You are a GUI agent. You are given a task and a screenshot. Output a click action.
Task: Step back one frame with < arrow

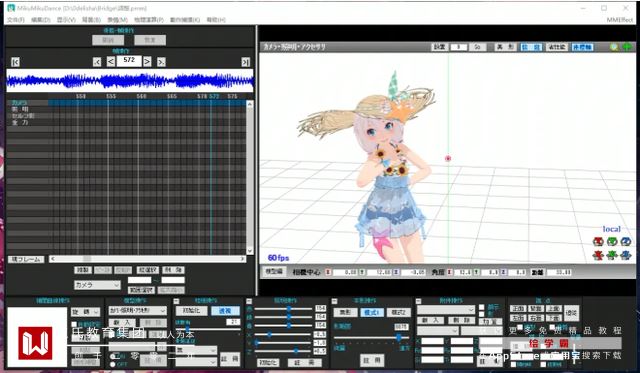coord(111,62)
